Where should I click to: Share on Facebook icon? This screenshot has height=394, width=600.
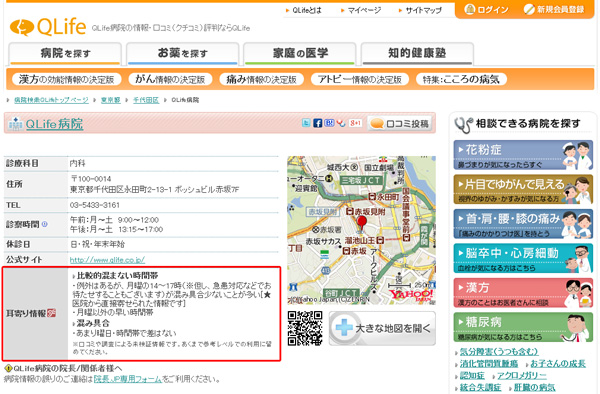(317, 123)
